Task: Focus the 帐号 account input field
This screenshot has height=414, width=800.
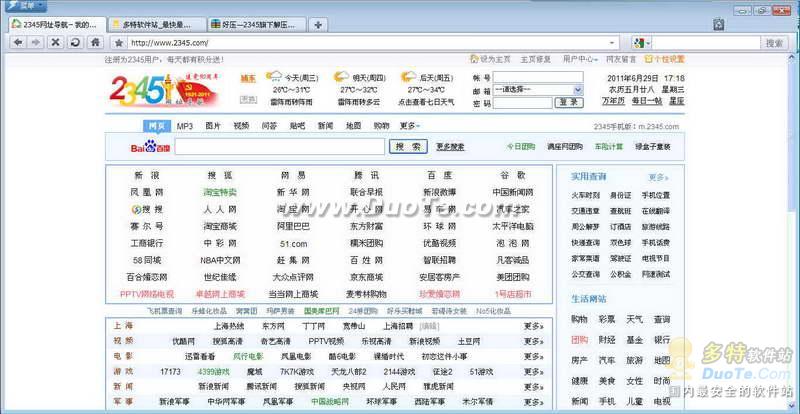Action: 538,77
